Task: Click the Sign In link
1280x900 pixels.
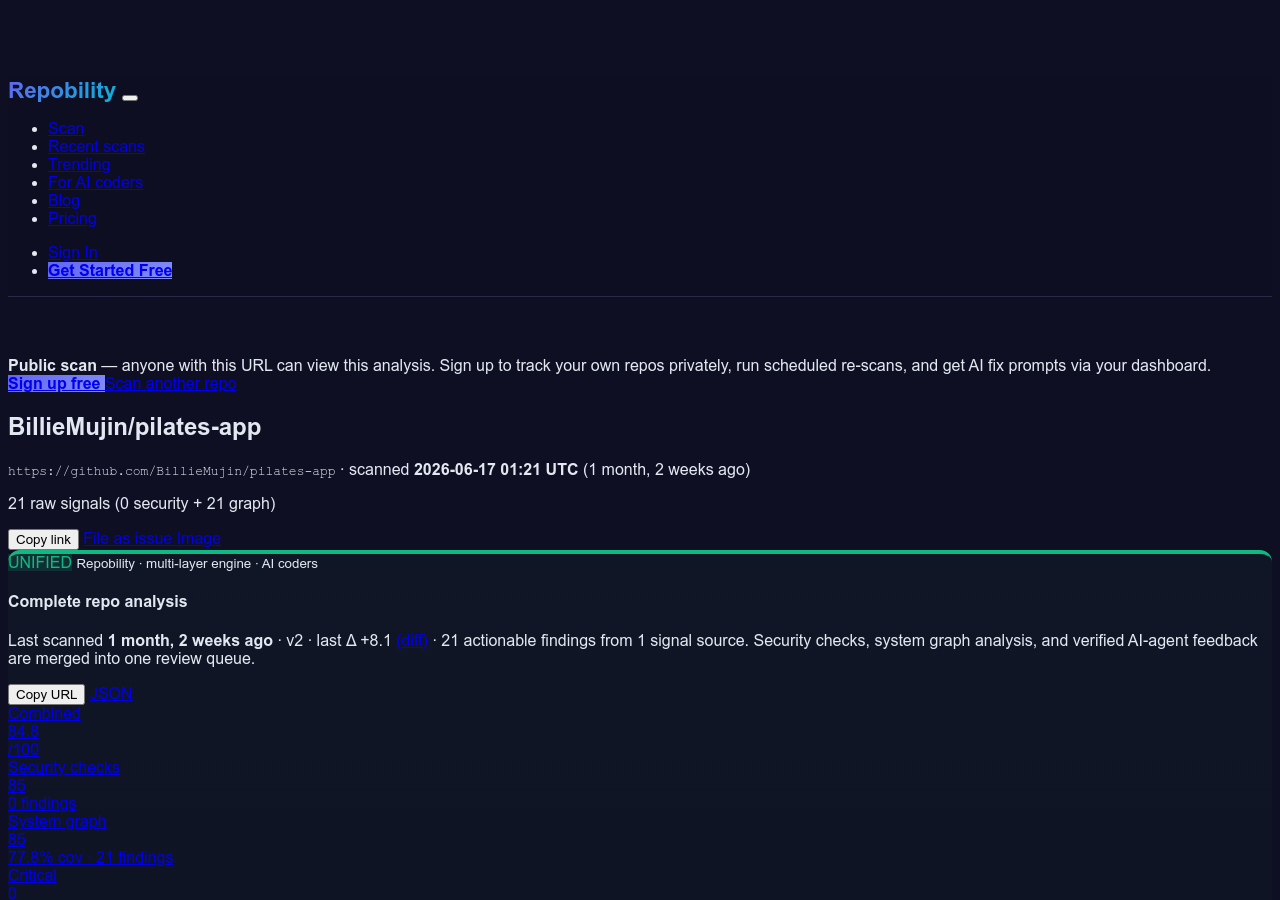Action: point(73,252)
